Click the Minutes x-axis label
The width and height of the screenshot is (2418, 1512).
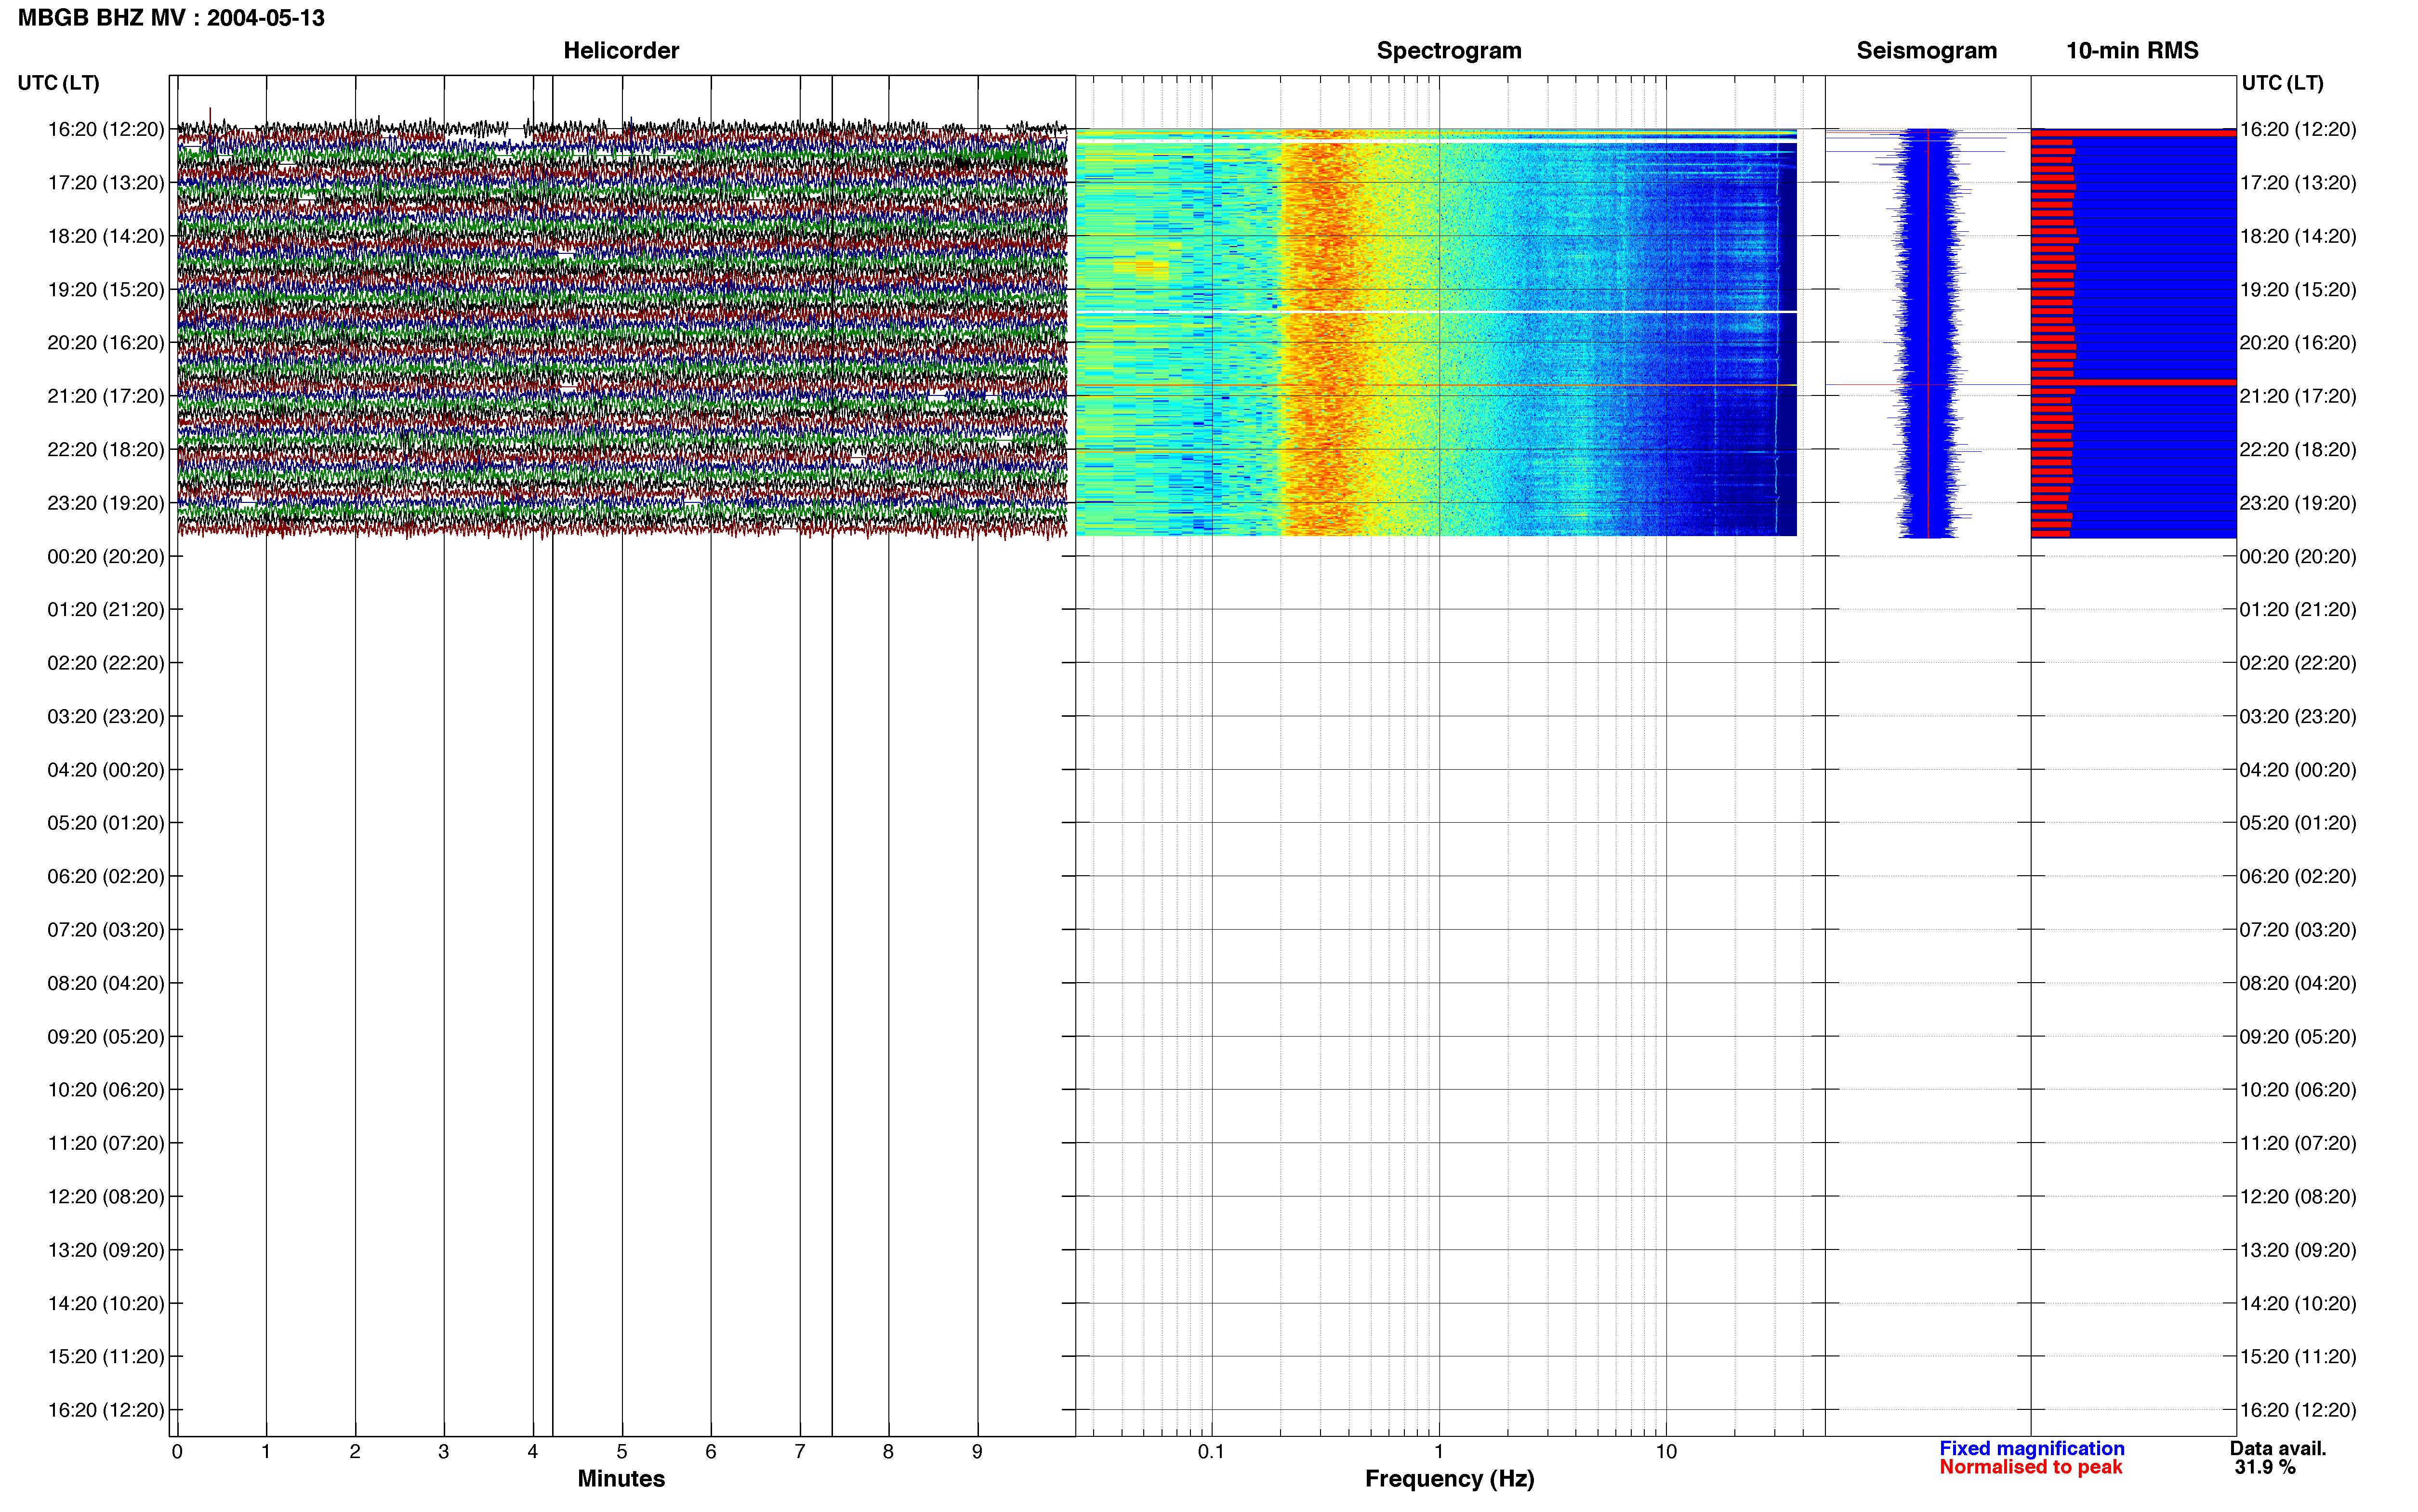coord(621,1478)
